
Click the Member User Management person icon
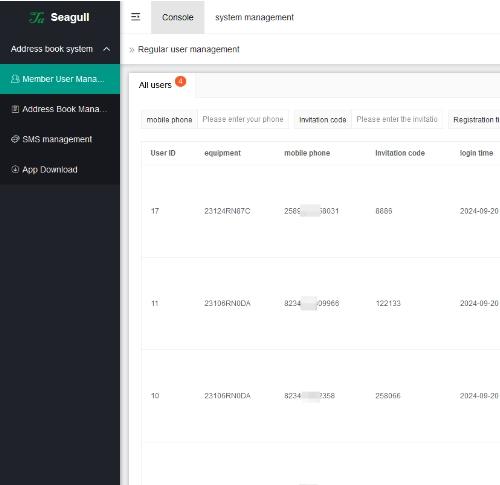[x=15, y=79]
